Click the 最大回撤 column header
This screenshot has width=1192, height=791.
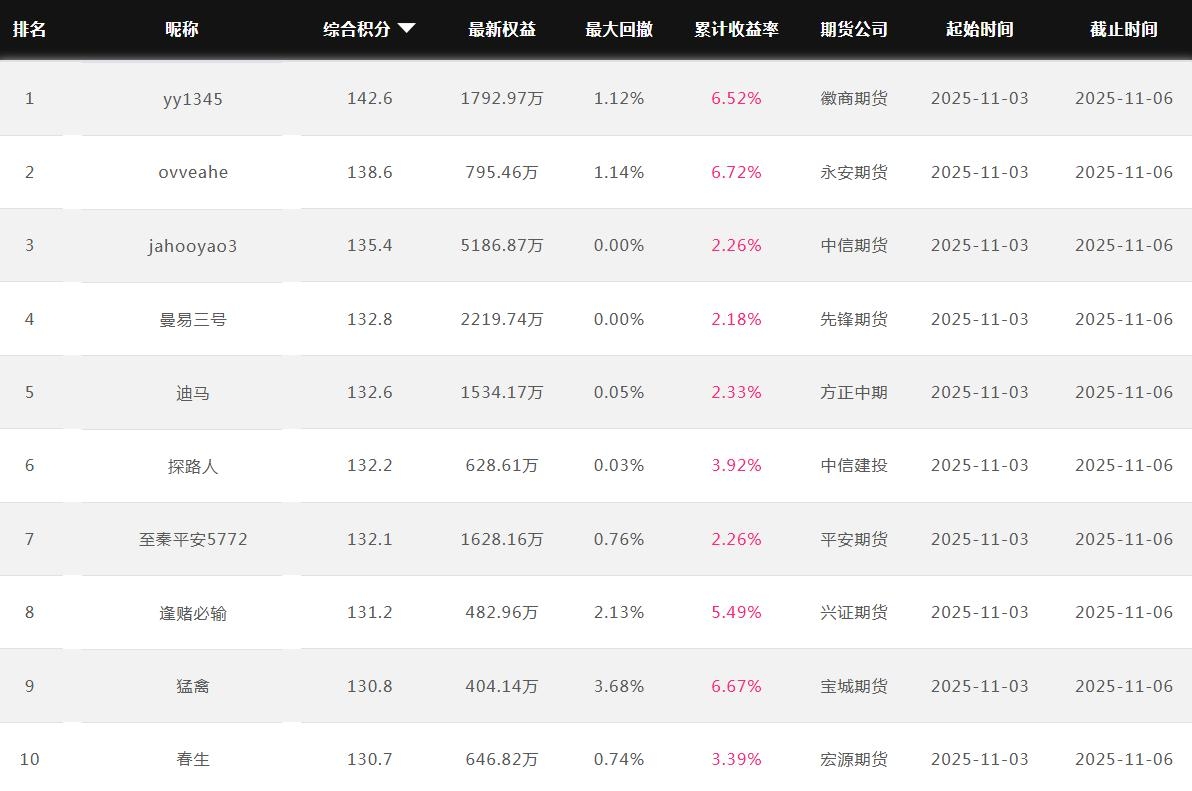(x=619, y=29)
